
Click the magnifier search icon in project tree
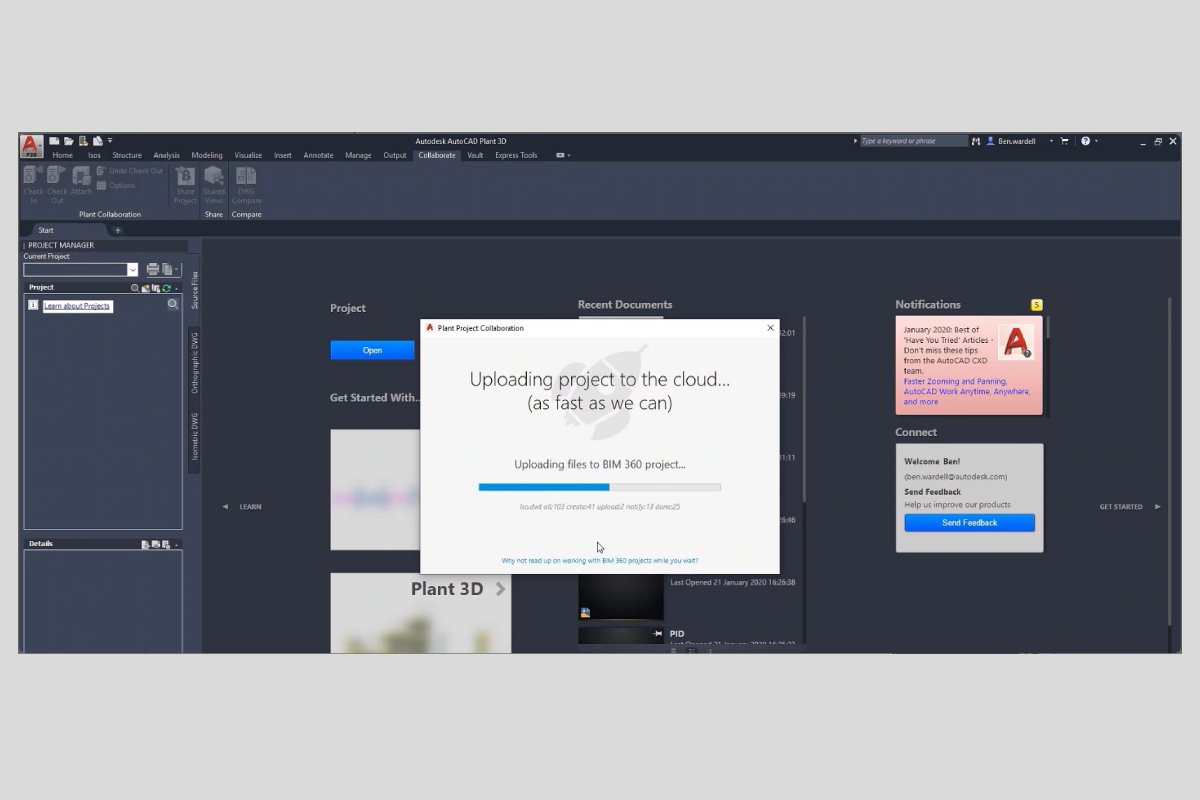173,305
